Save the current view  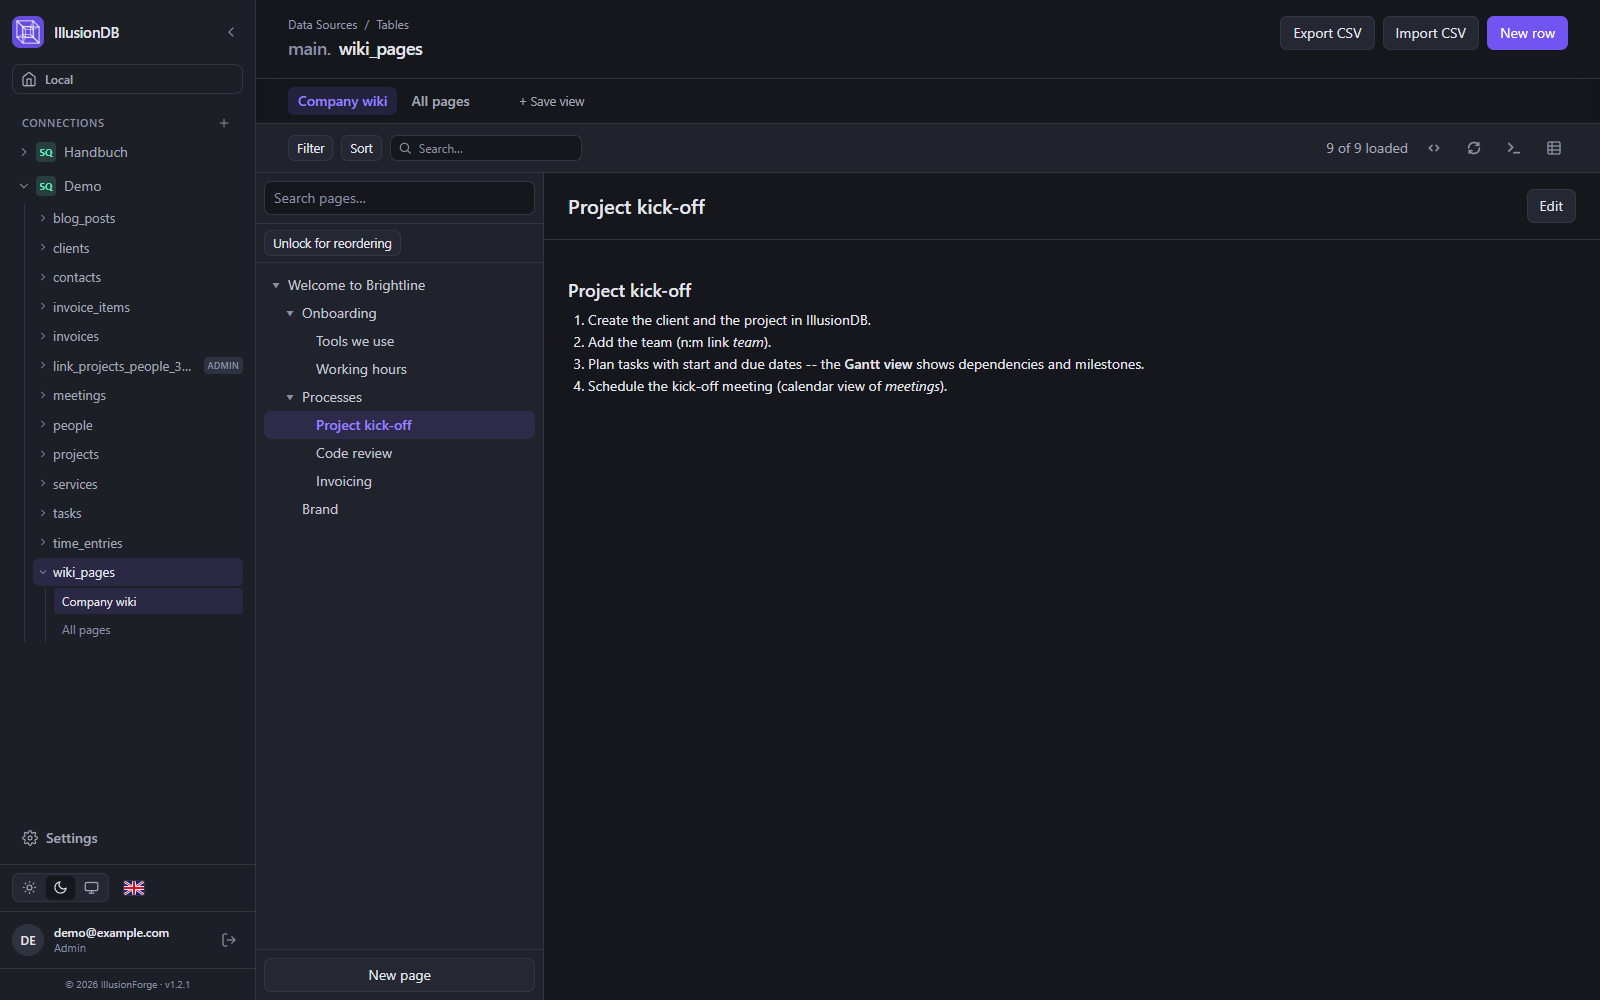click(x=552, y=101)
